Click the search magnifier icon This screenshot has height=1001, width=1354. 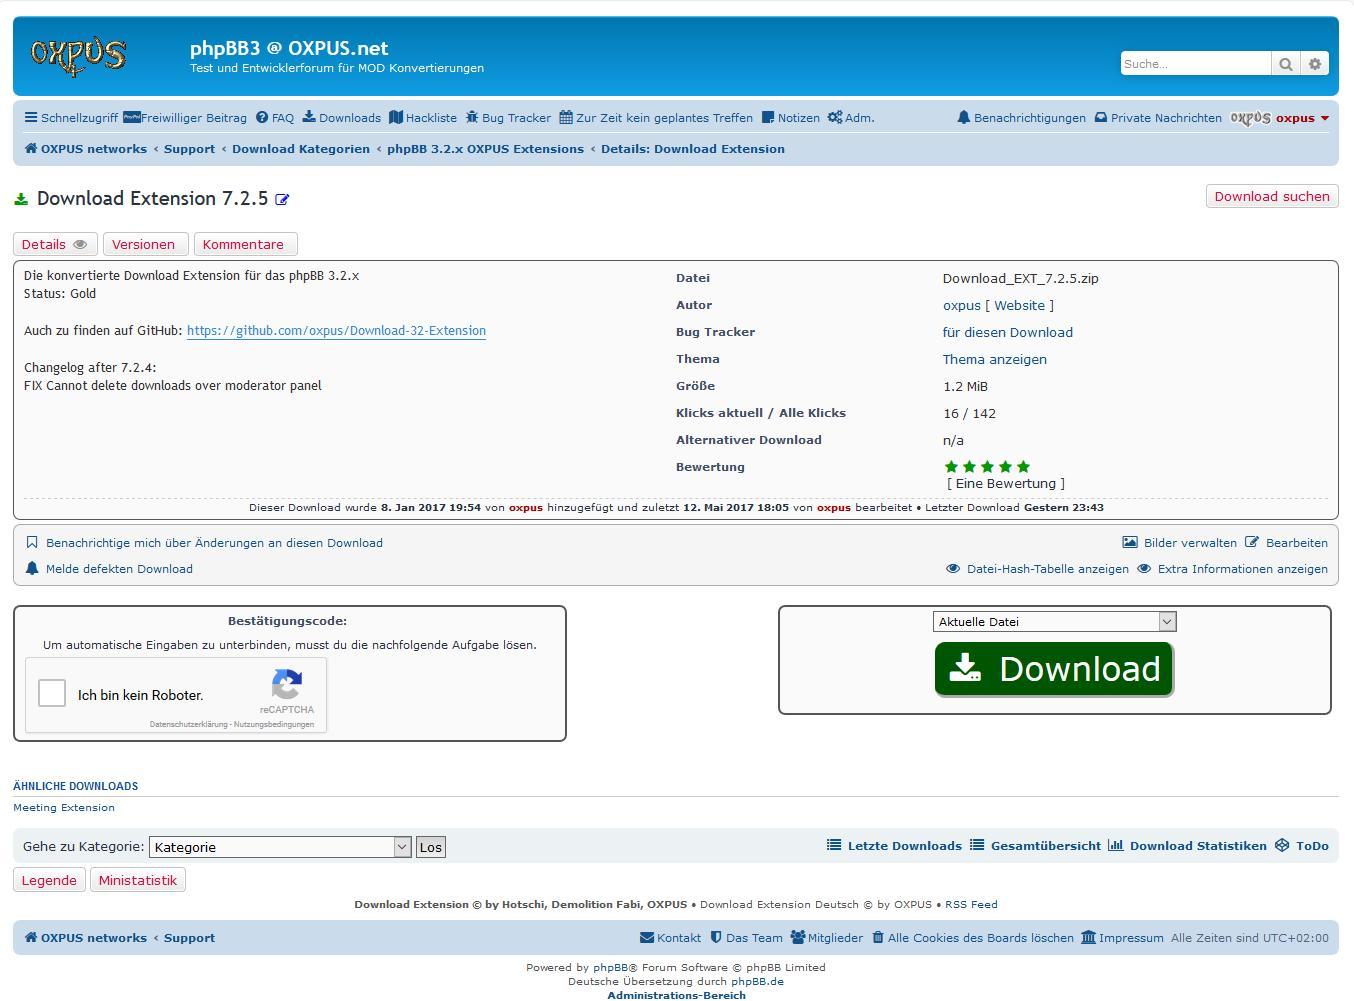click(1286, 64)
